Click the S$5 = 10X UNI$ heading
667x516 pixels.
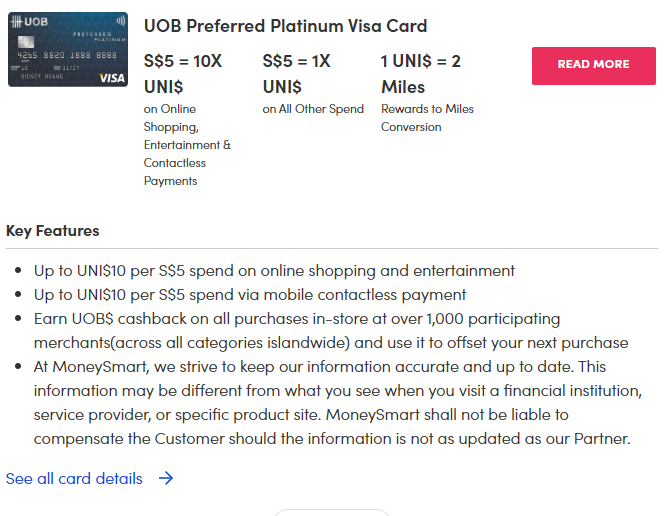pyautogui.click(x=183, y=74)
